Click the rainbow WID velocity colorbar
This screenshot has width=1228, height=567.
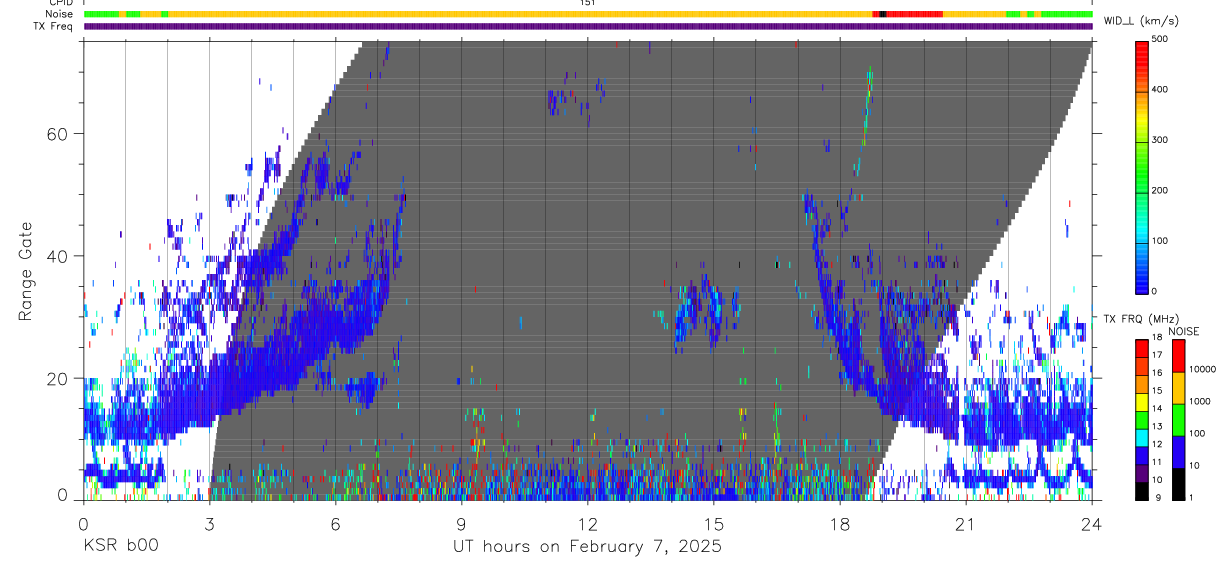[x=1141, y=167]
